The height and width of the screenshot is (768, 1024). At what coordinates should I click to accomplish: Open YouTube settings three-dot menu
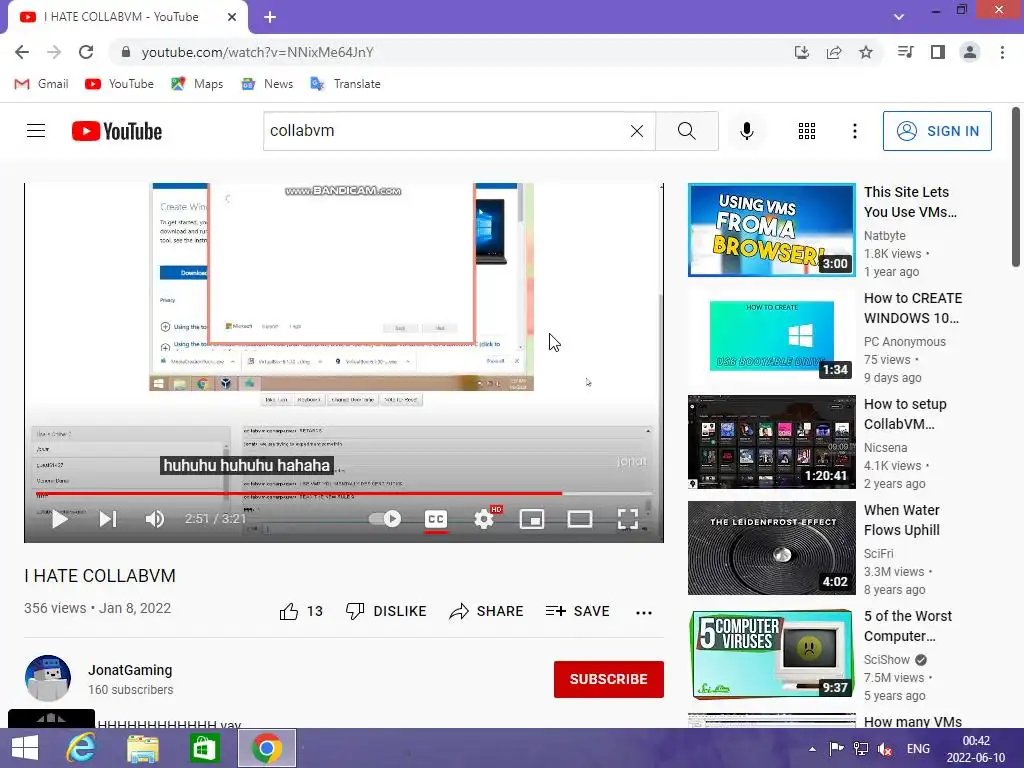pyautogui.click(x=855, y=131)
